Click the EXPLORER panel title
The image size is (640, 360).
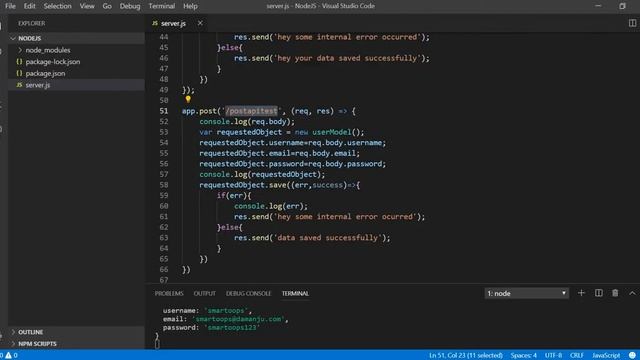pos(31,24)
